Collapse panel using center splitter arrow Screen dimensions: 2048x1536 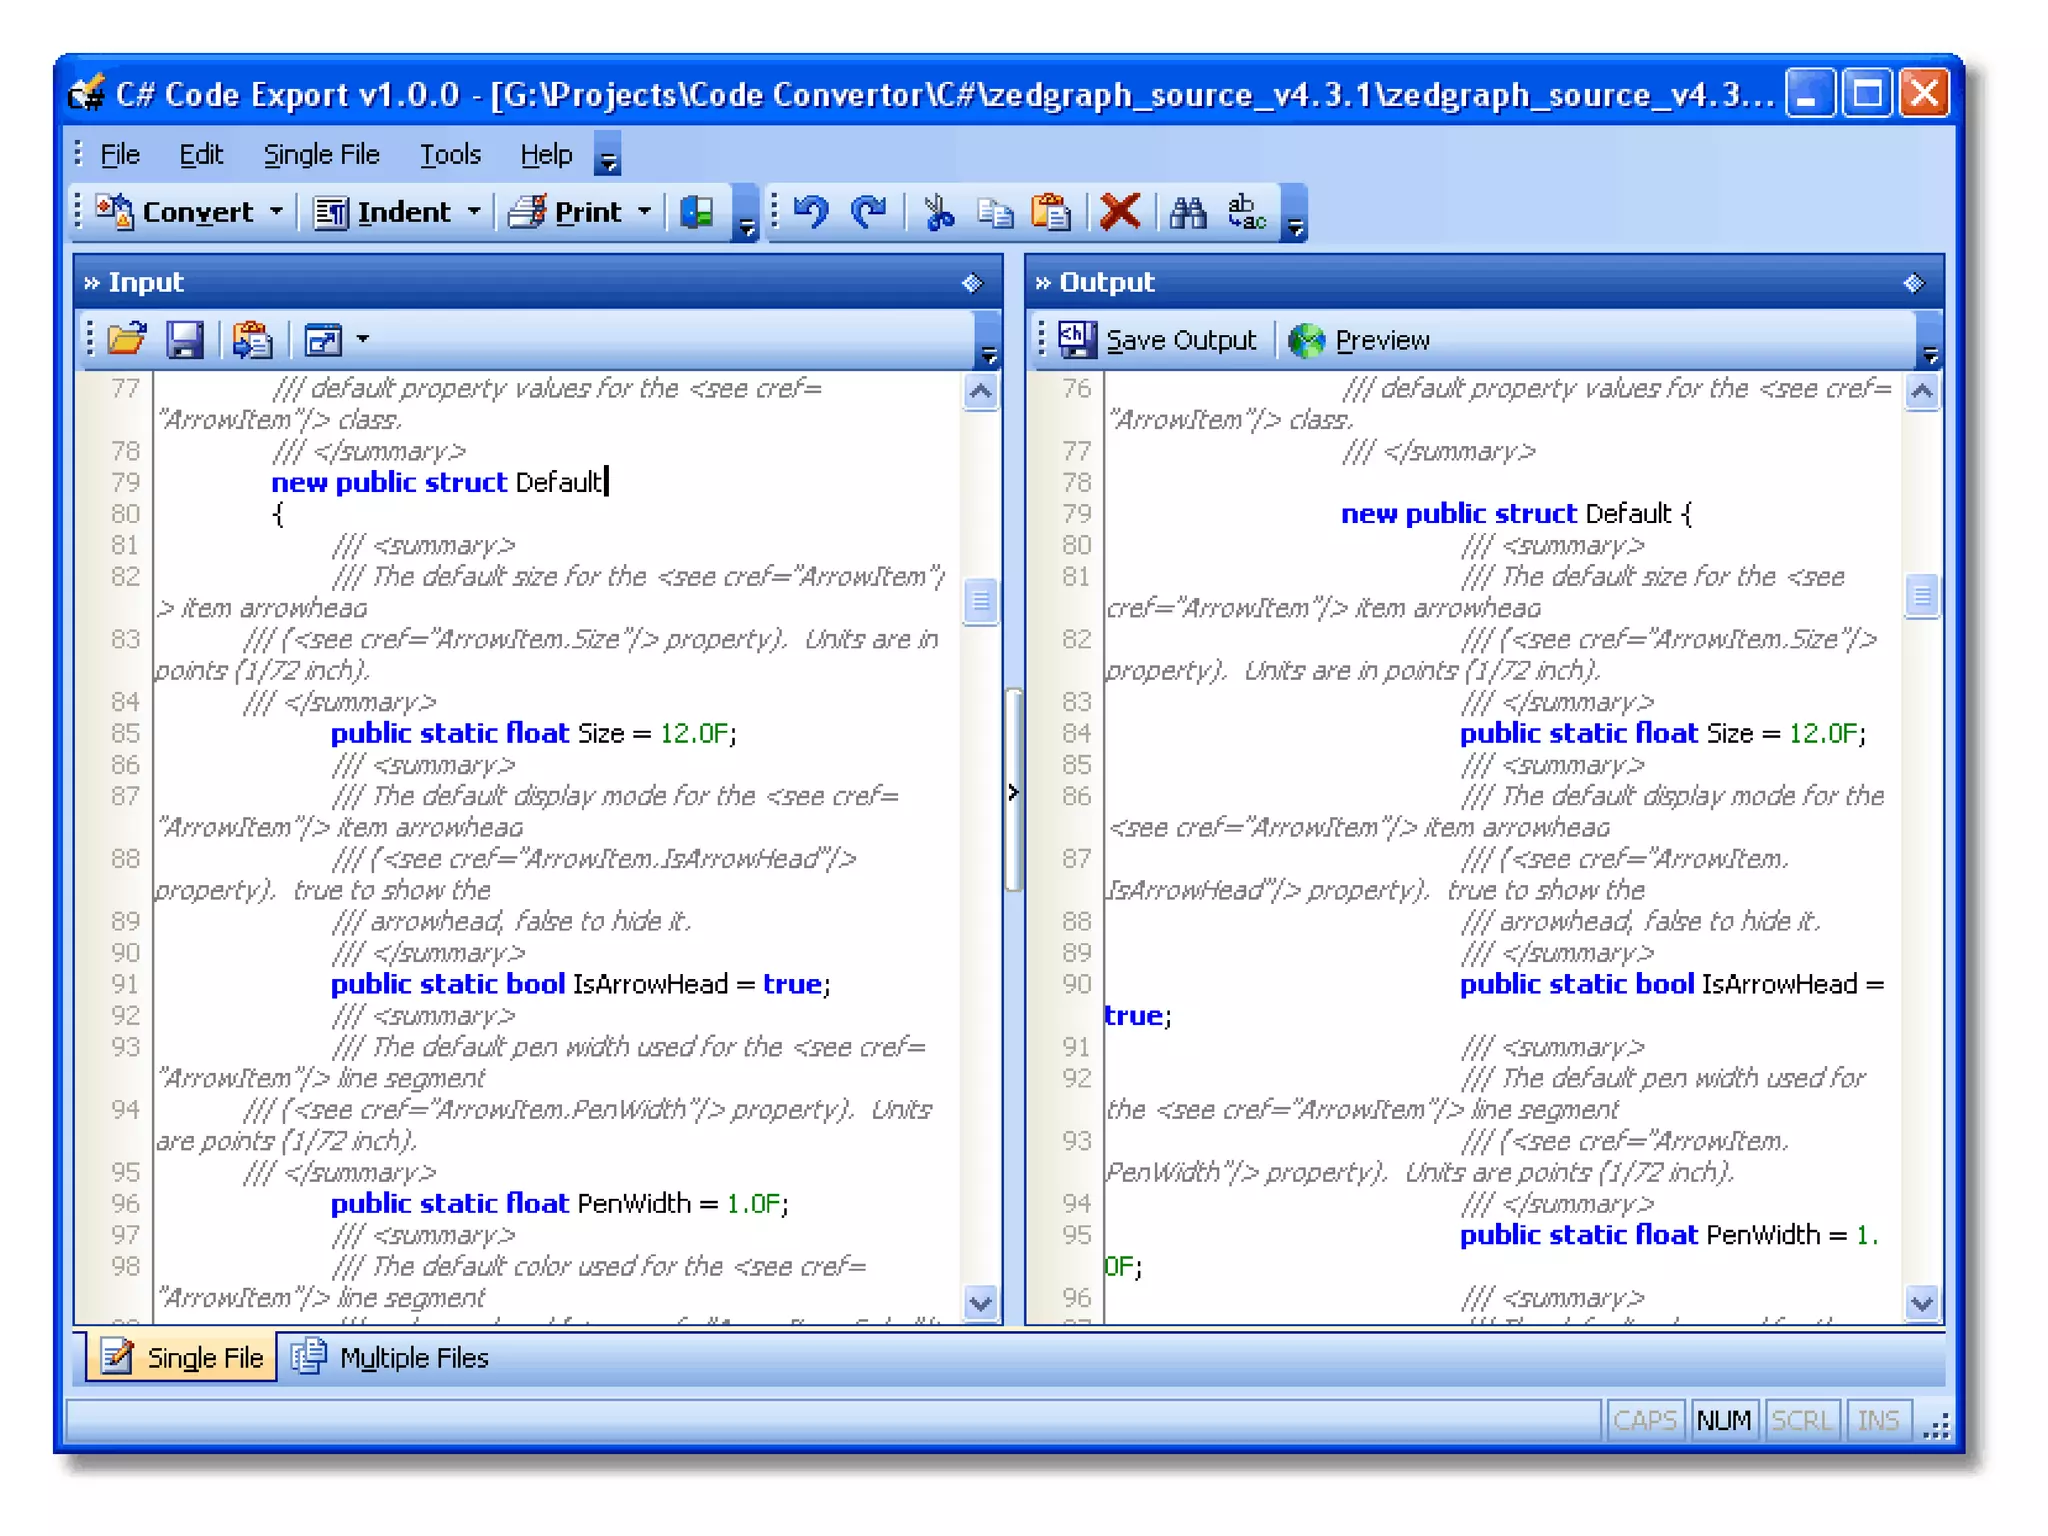pos(1013,792)
